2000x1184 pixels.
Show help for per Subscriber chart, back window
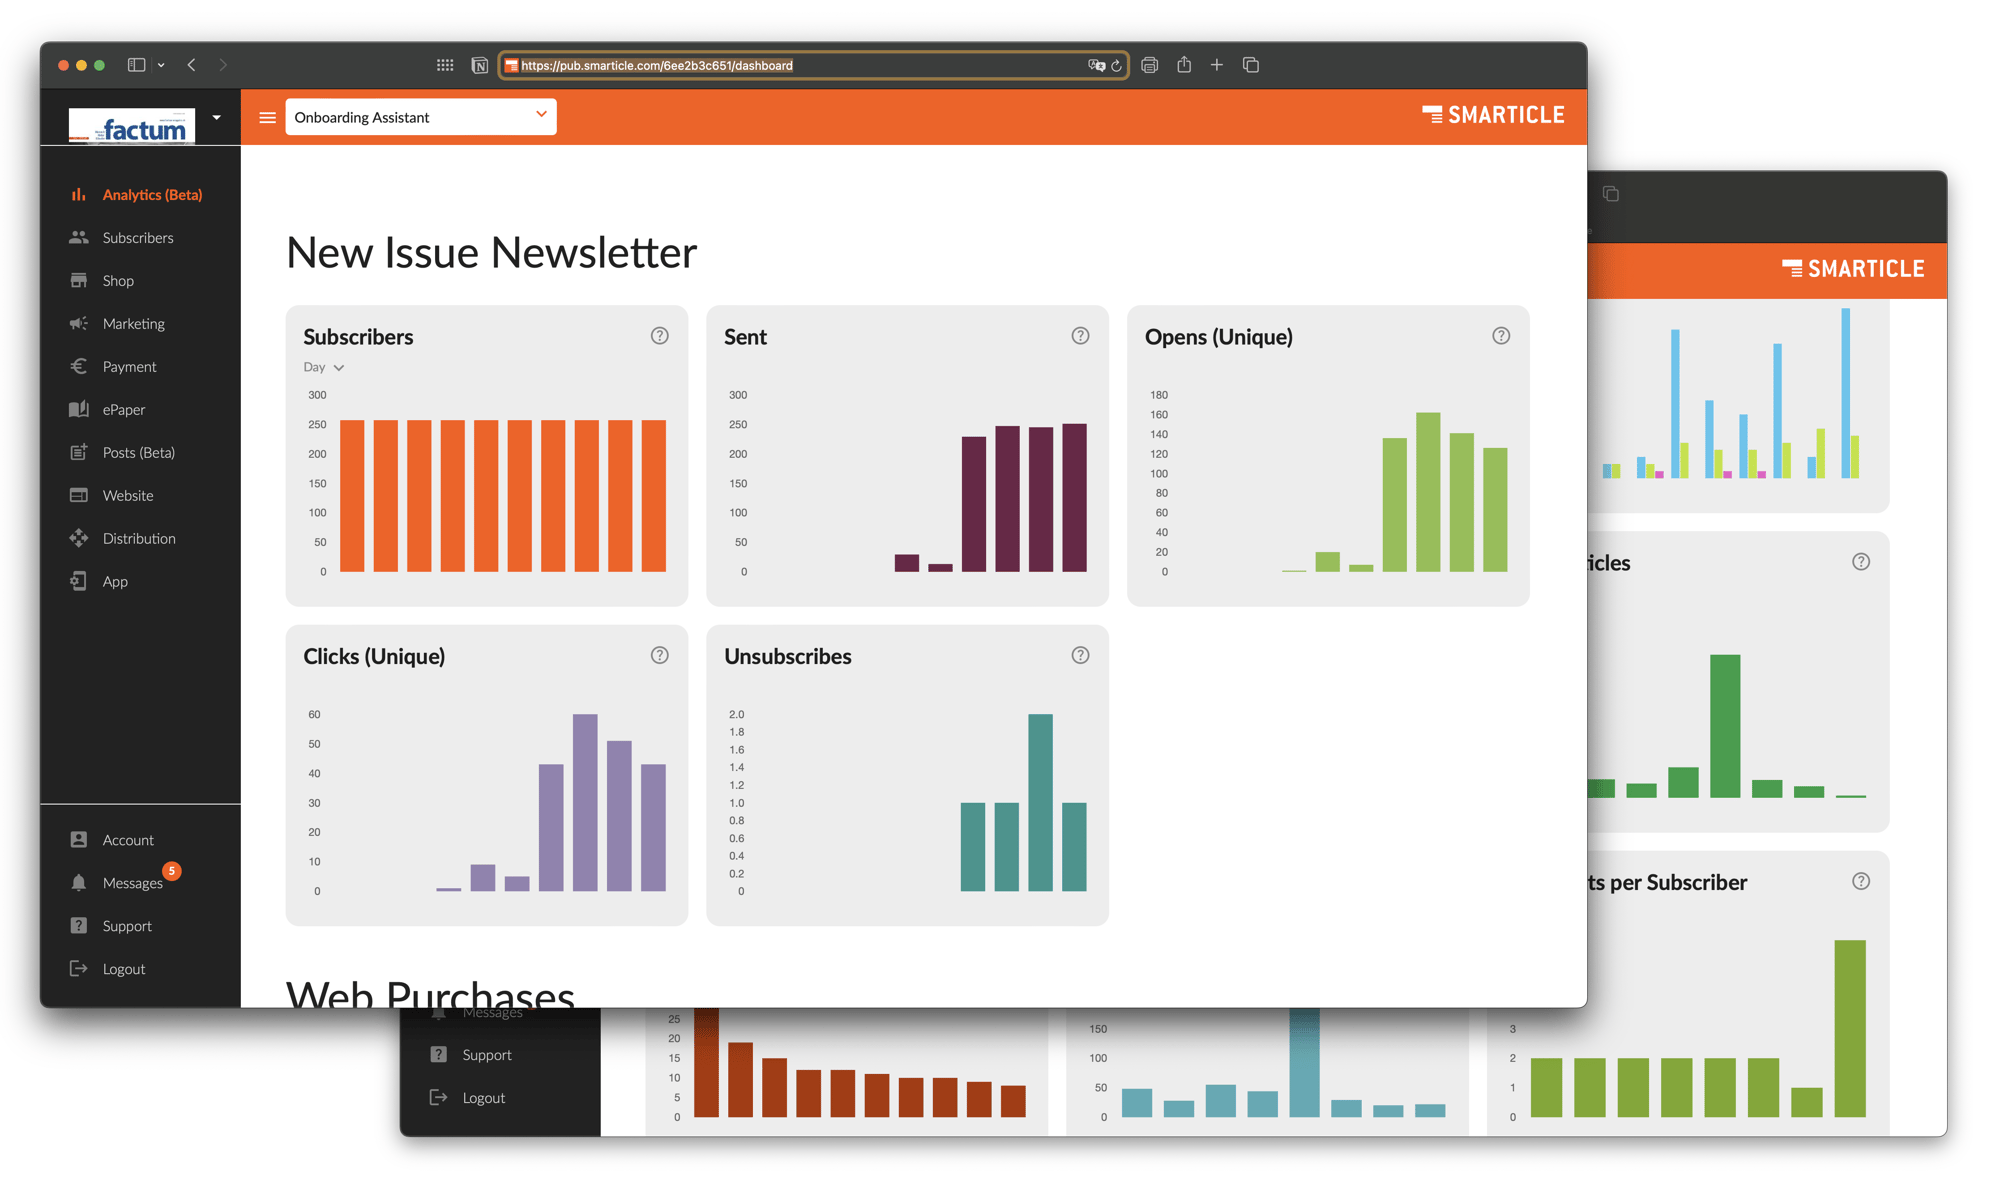pos(1861,881)
